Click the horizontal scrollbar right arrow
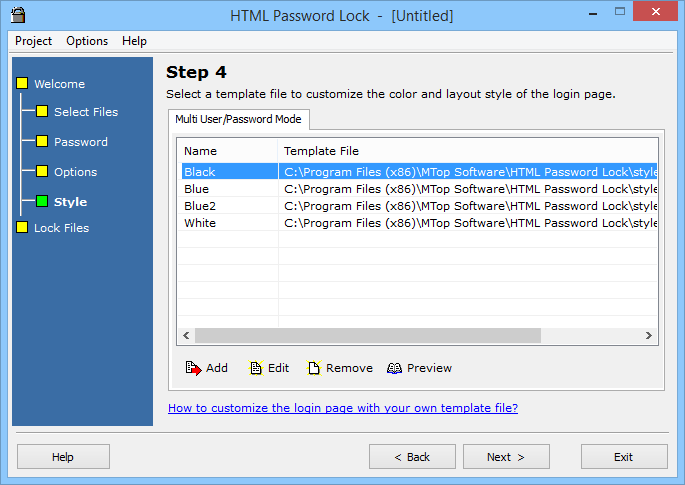Image resolution: width=685 pixels, height=485 pixels. [649, 336]
